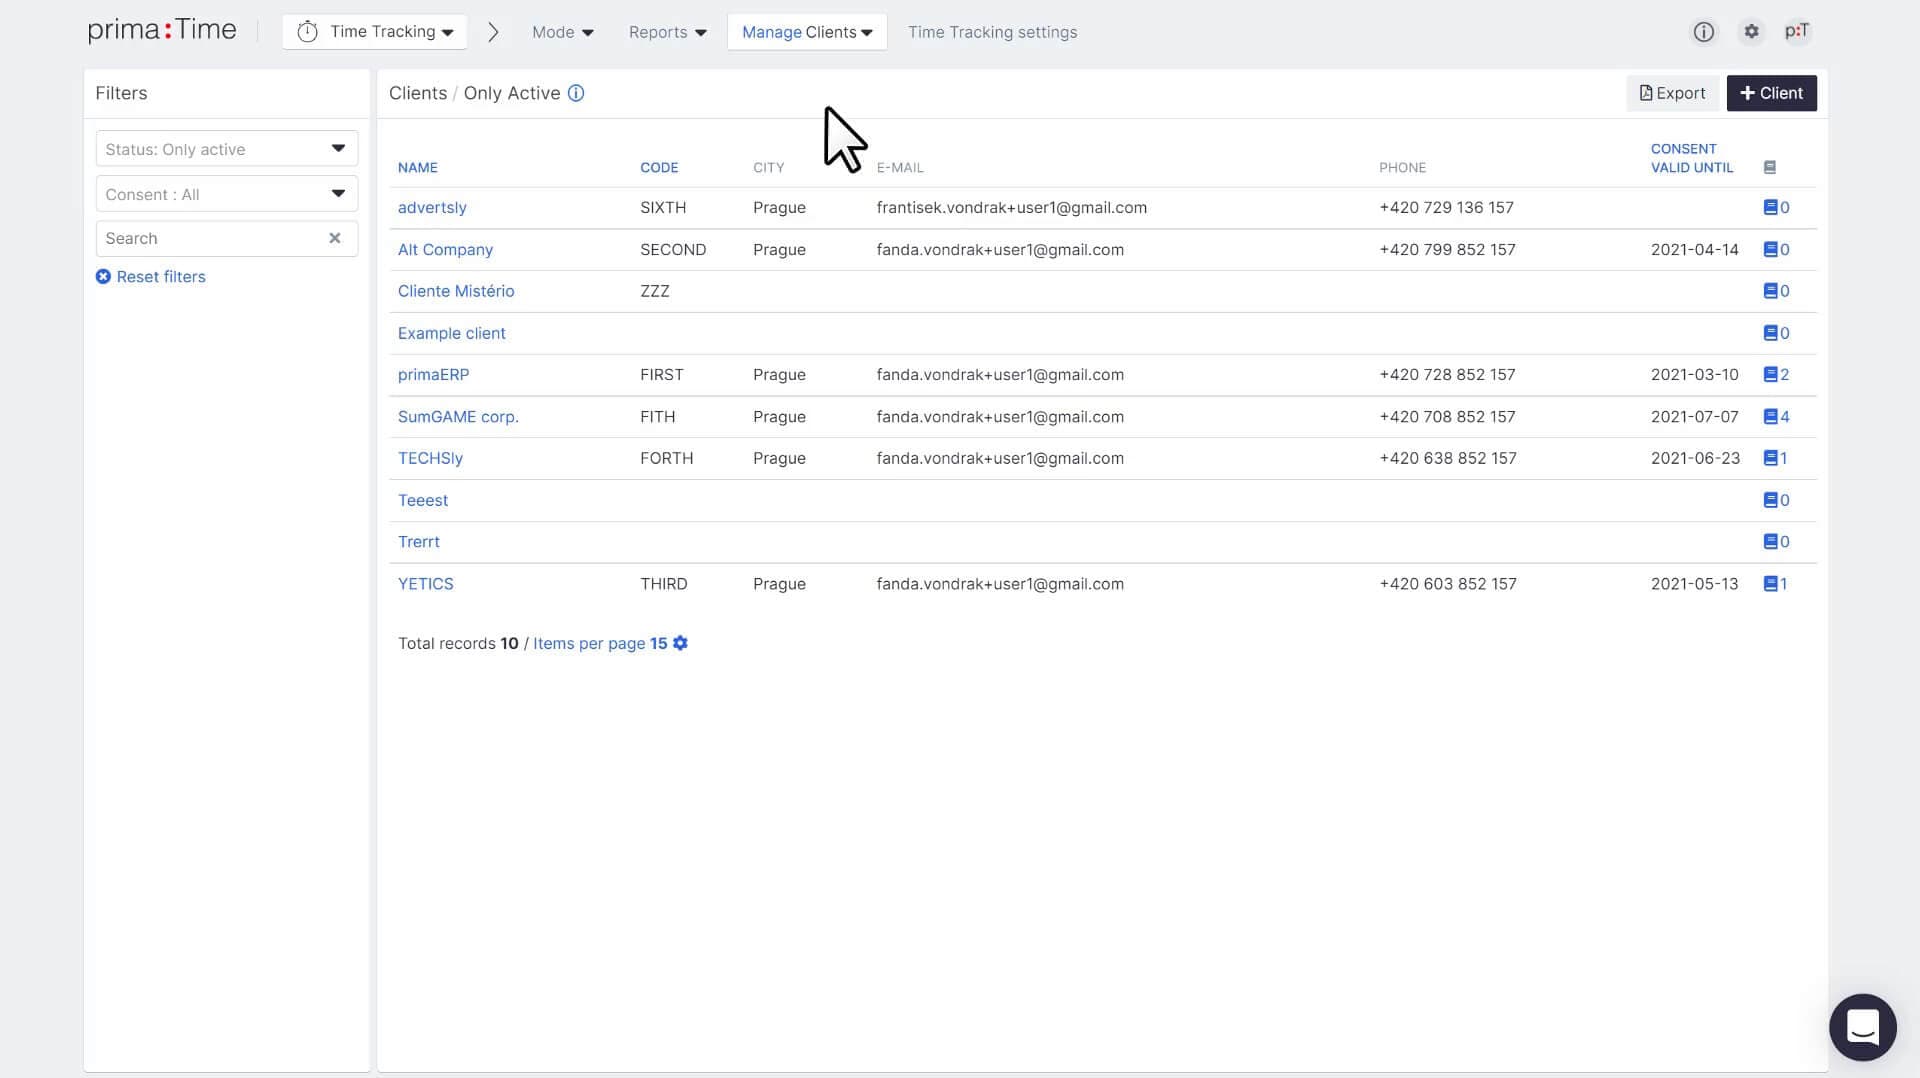This screenshot has width=1920, height=1078.
Task: Click Clients breadcrumb title
Action: click(418, 93)
